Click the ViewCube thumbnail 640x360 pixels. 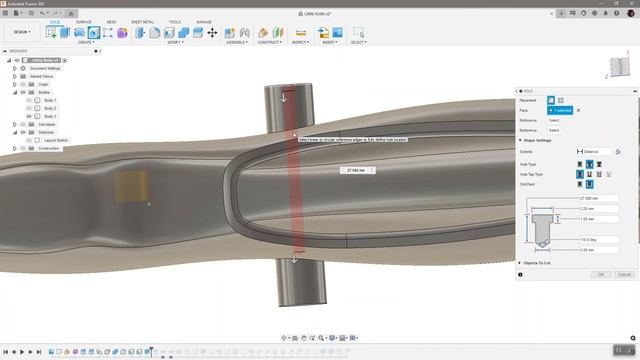pos(620,66)
